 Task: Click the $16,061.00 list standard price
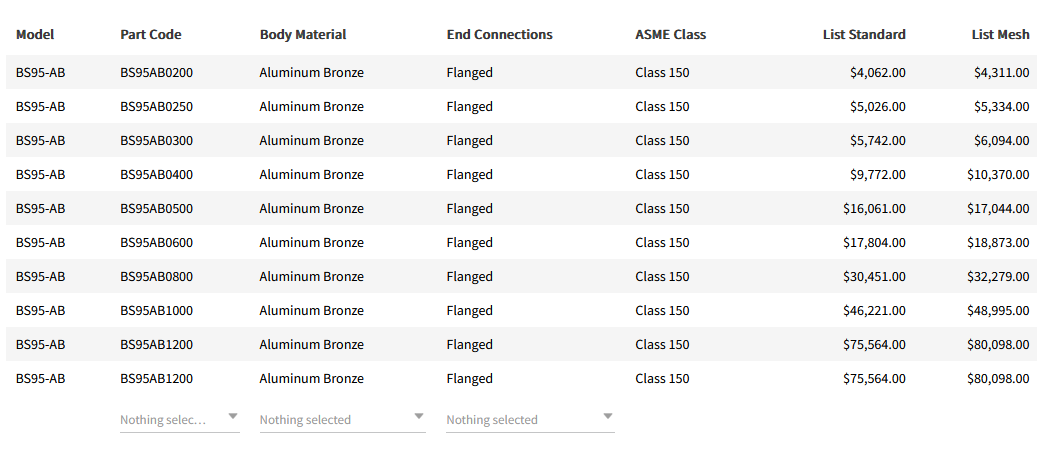pyautogui.click(x=874, y=208)
